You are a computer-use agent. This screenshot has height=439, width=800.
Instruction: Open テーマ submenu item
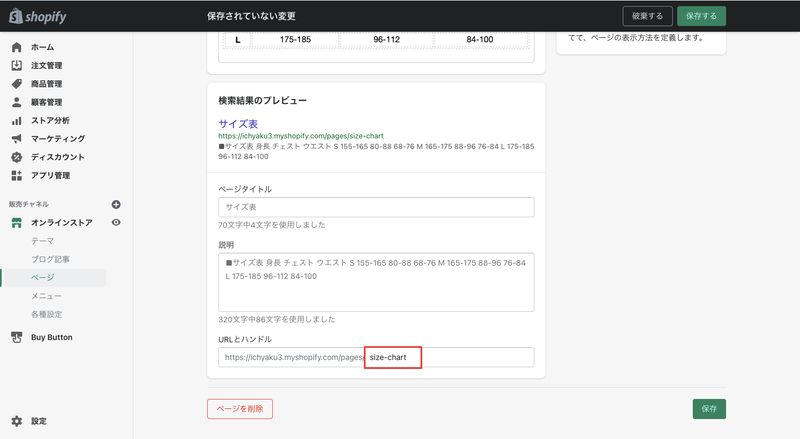point(42,241)
